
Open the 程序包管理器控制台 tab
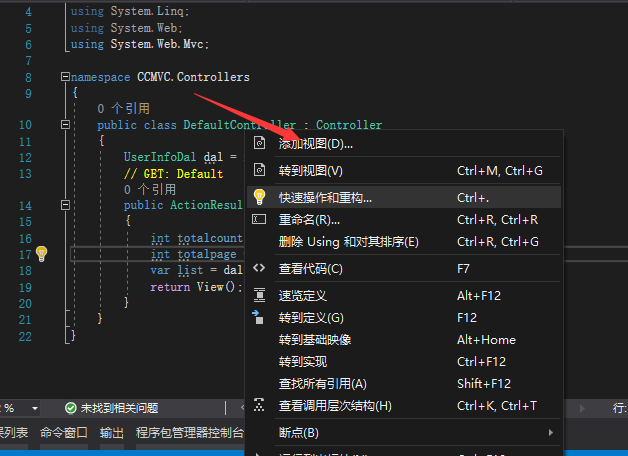(x=189, y=432)
